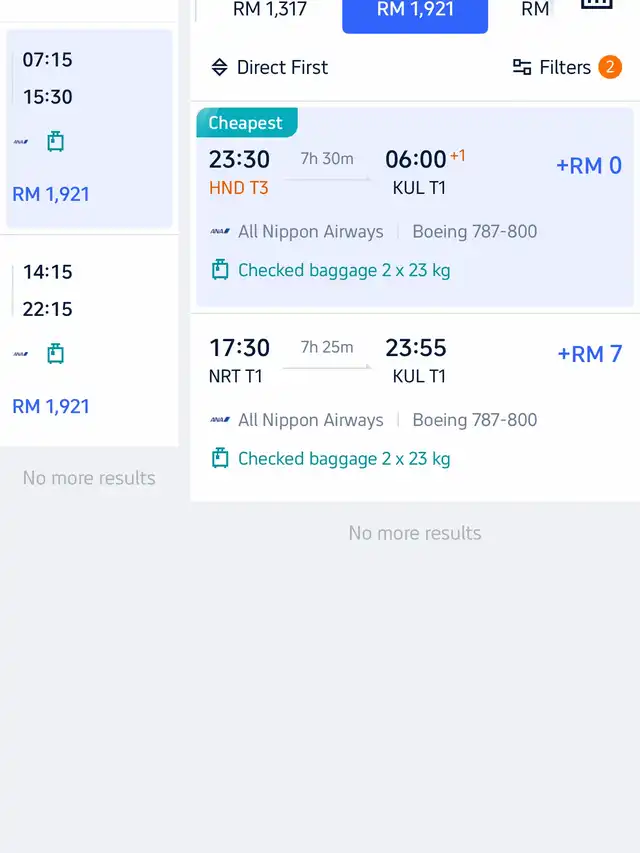The height and width of the screenshot is (853, 640).
Task: Click baggage icon on the 07:15 flight card
Action: [56, 141]
